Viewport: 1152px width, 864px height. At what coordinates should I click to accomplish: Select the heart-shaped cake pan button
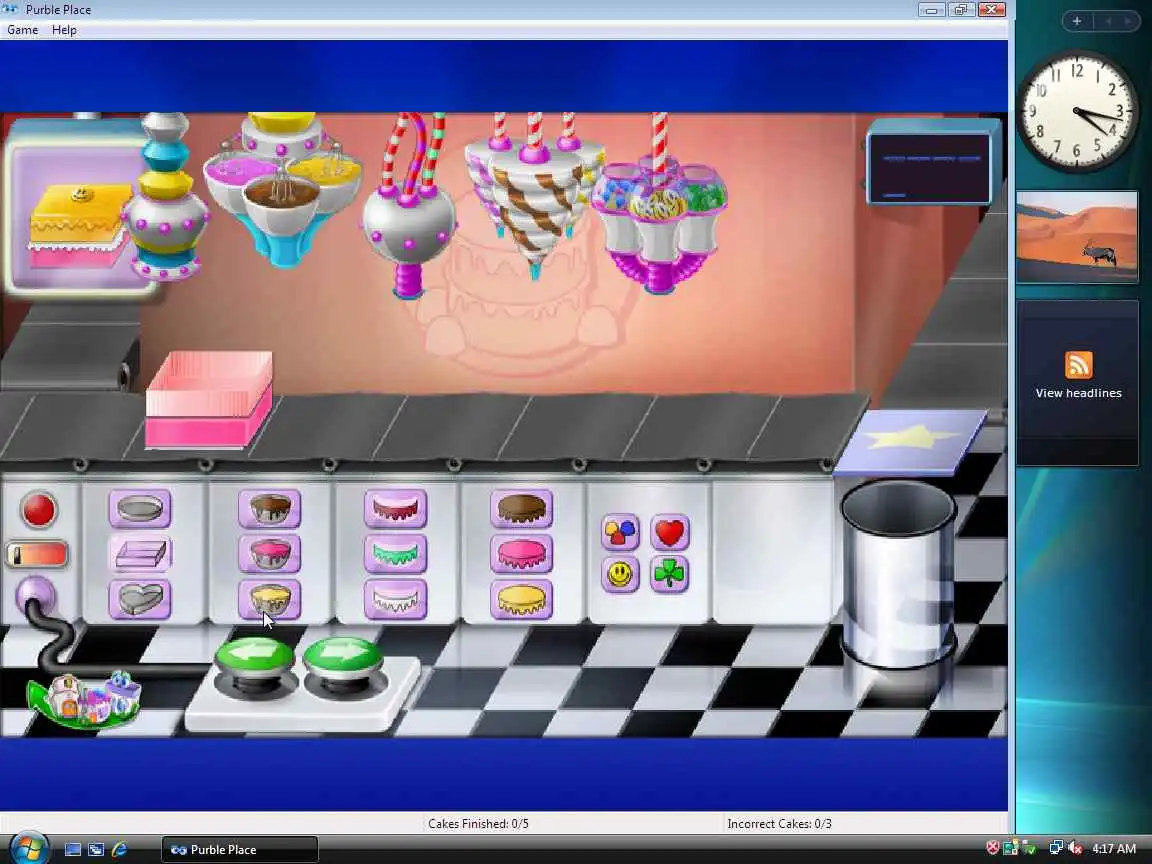pos(140,599)
